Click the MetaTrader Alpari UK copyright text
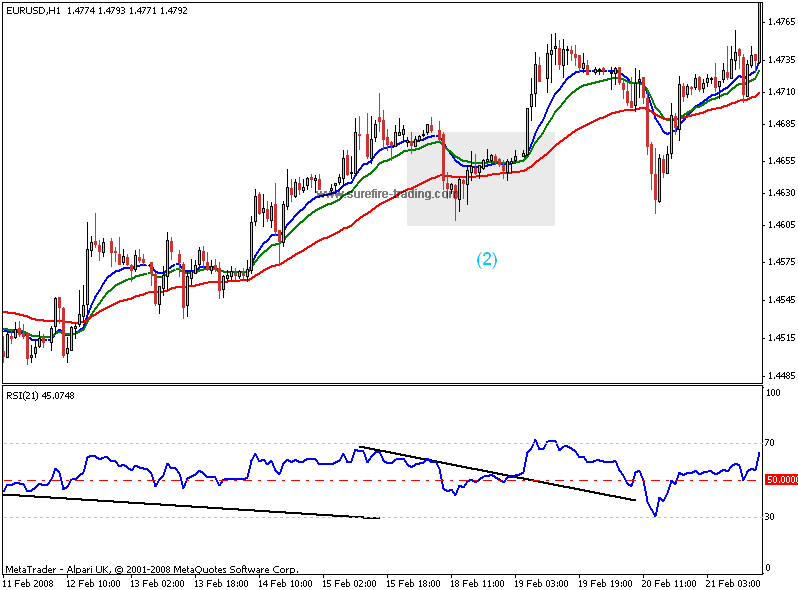This screenshot has width=798, height=590. pyautogui.click(x=152, y=570)
